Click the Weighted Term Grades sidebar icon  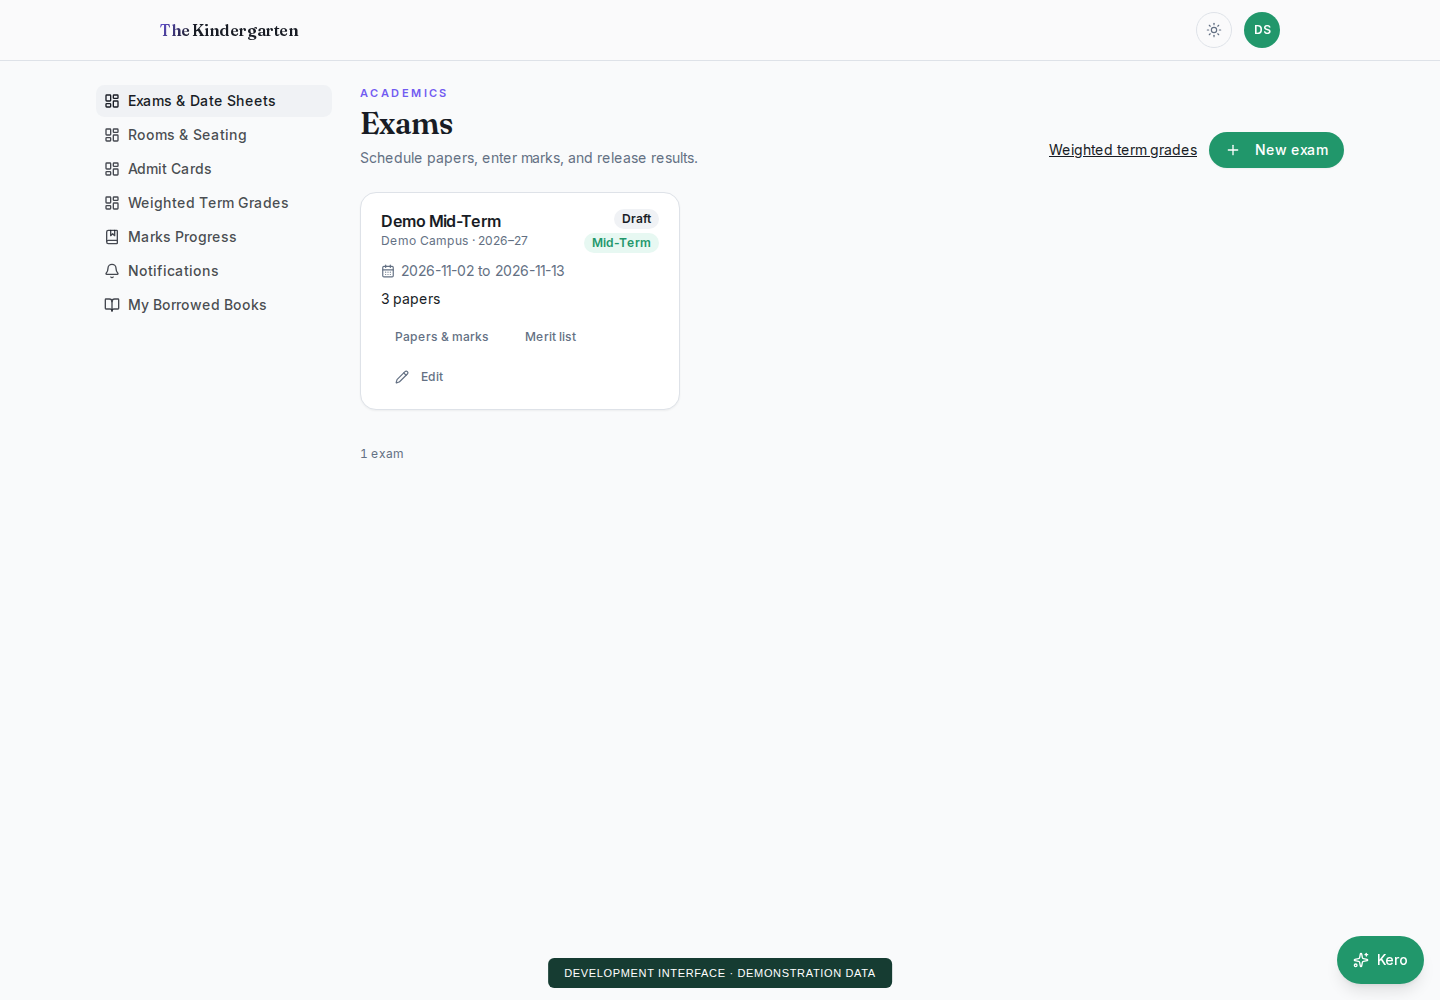coord(112,203)
